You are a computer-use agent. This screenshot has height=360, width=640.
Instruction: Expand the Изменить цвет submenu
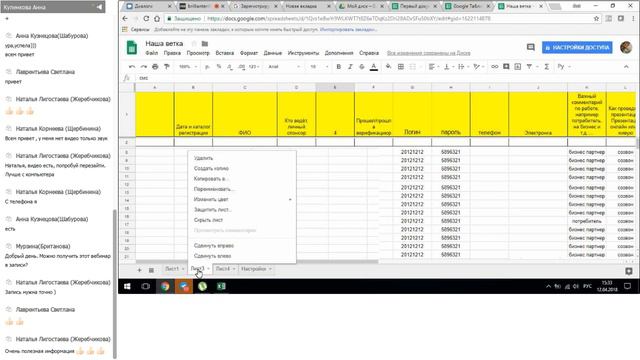click(x=242, y=199)
